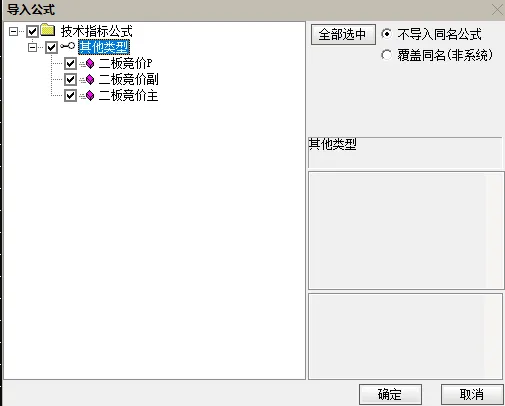Choose the 覆盖同名(非系统) radio option
This screenshot has height=406, width=505.
386,55
